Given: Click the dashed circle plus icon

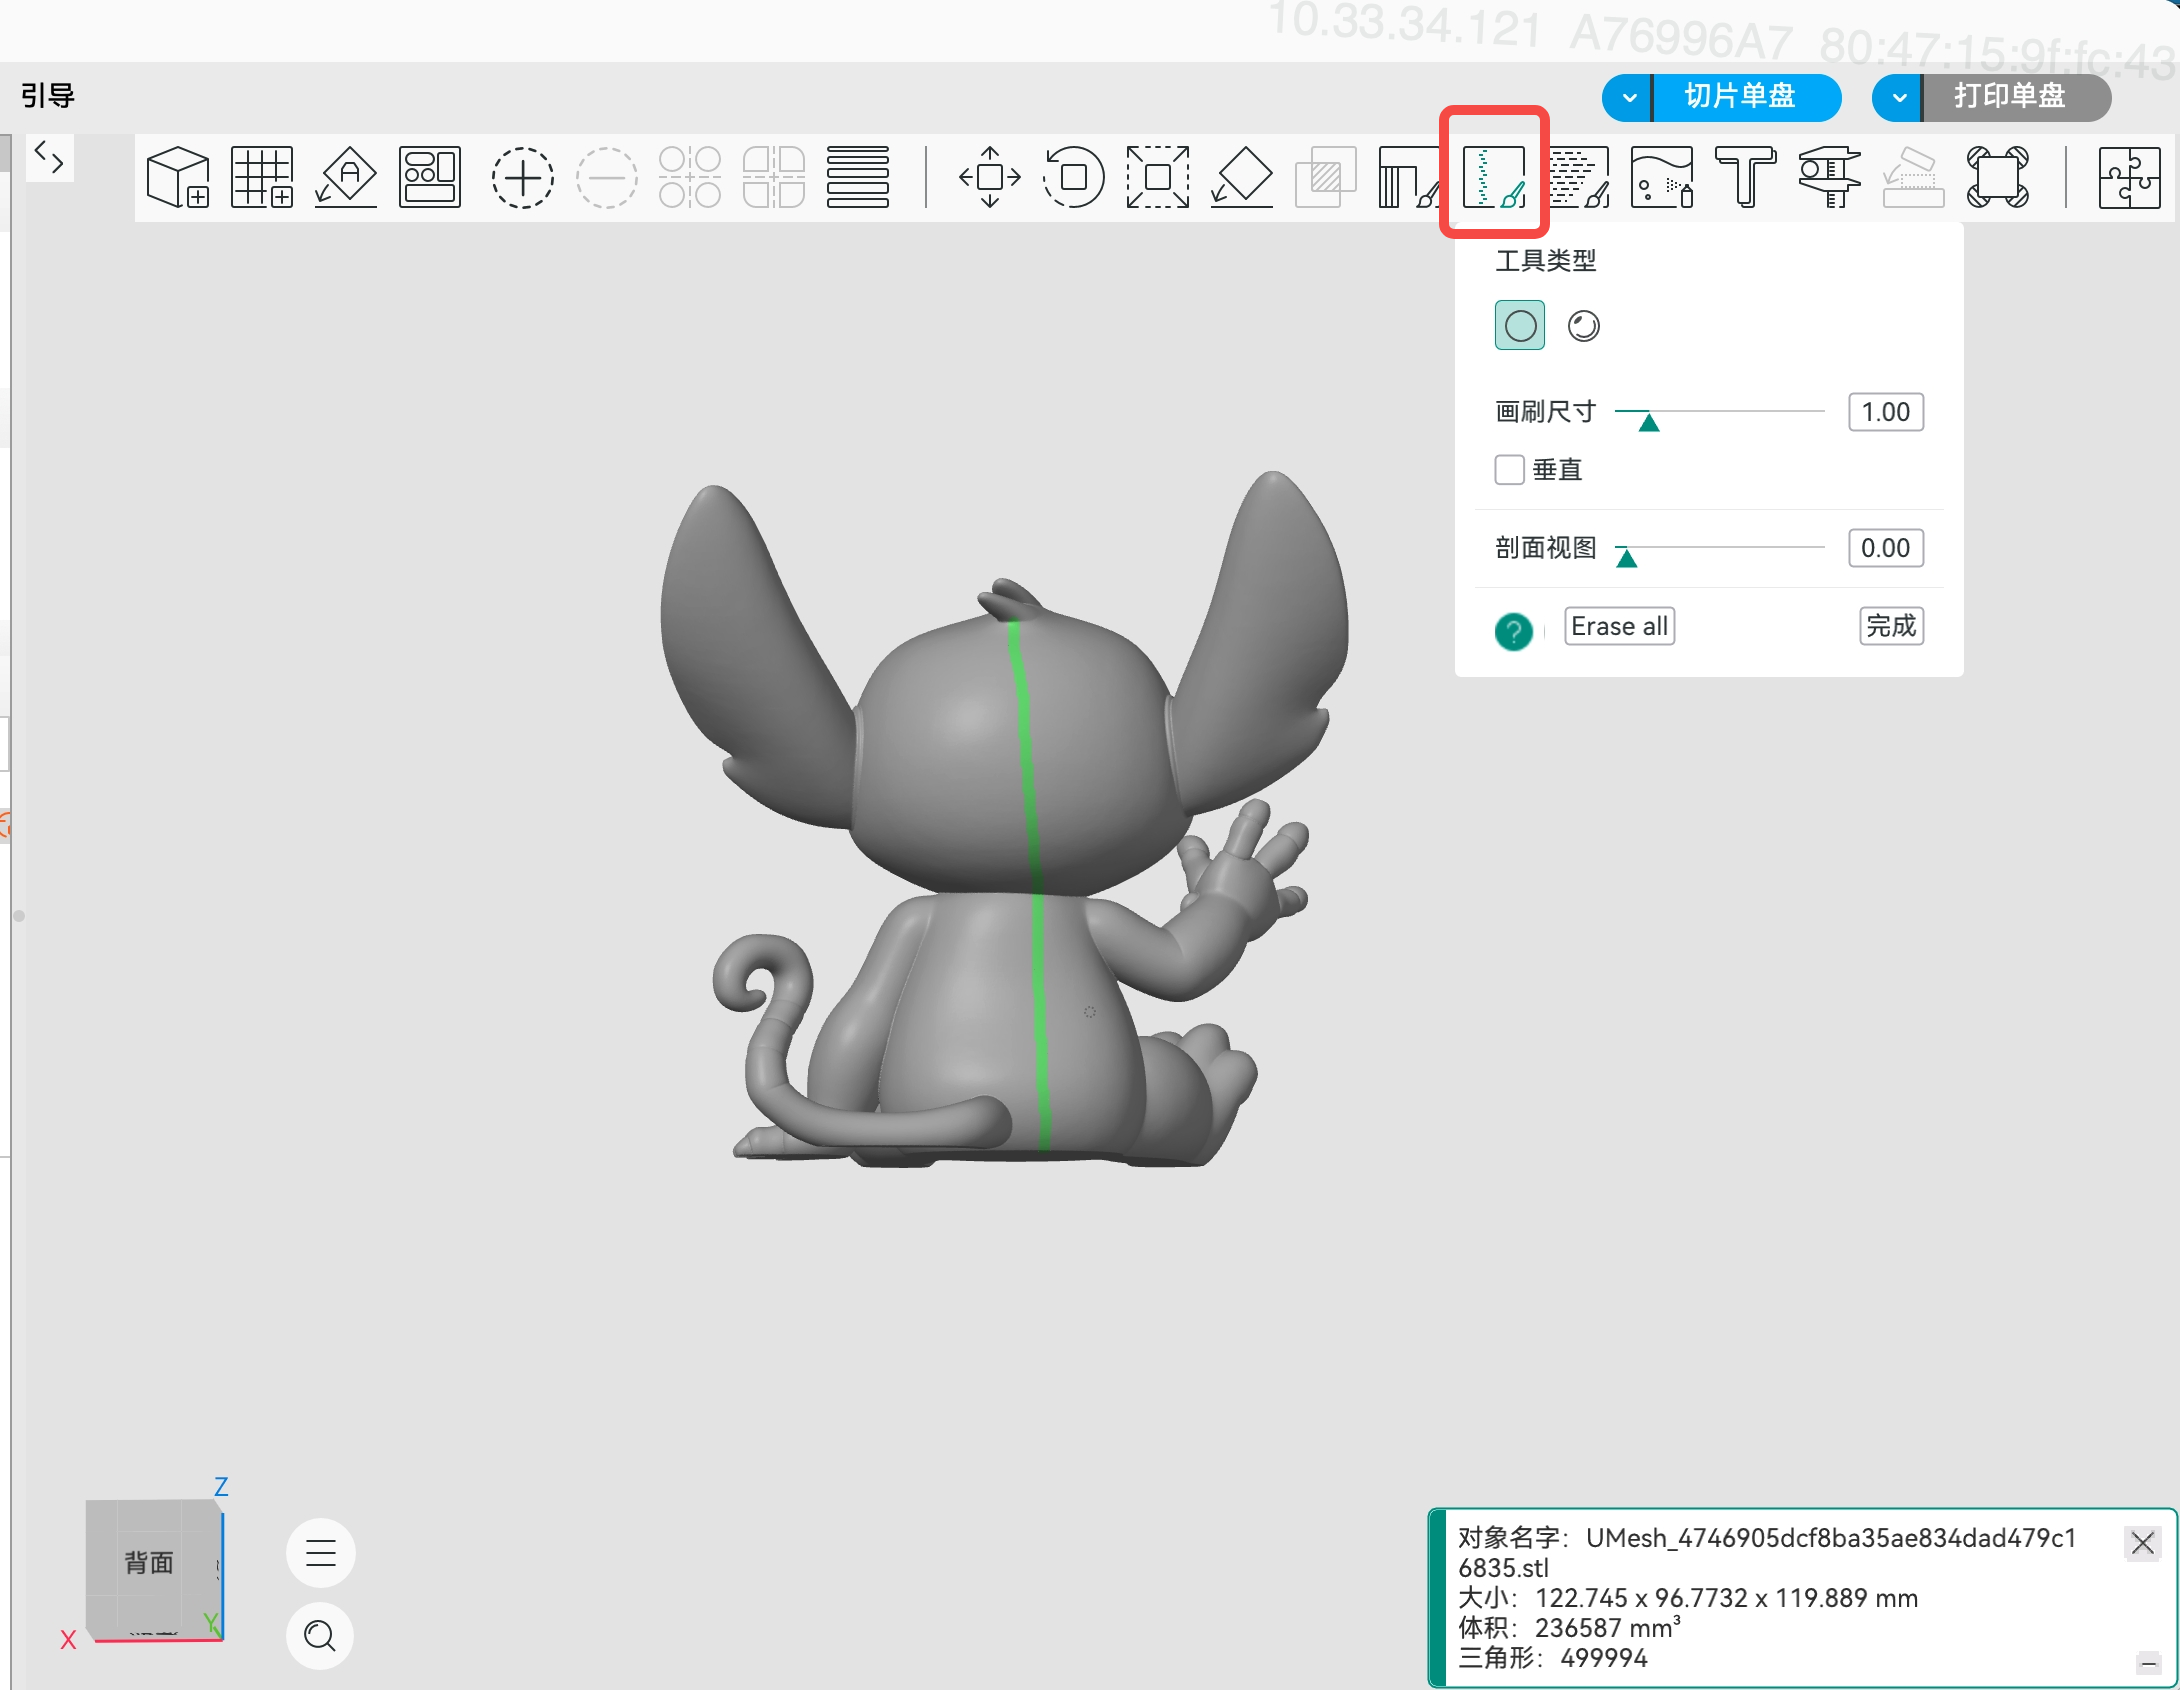Looking at the screenshot, I should pyautogui.click(x=522, y=177).
